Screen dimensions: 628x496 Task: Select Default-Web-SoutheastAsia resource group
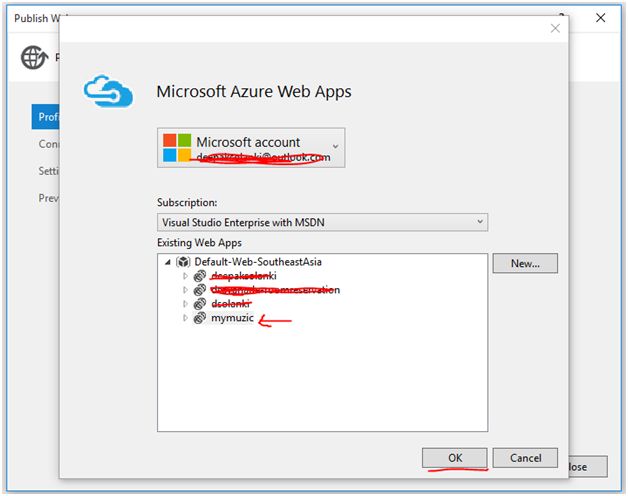click(258, 262)
